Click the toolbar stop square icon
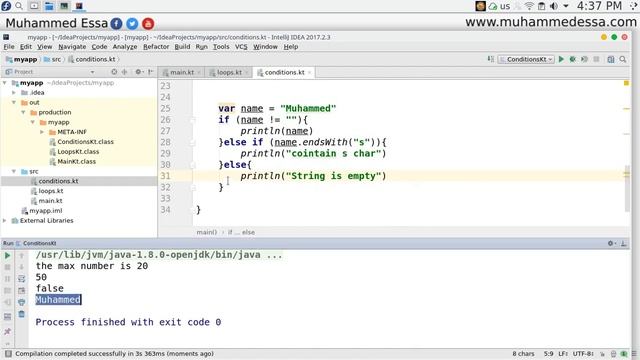The width and height of the screenshot is (640, 360). pyautogui.click(x=596, y=59)
